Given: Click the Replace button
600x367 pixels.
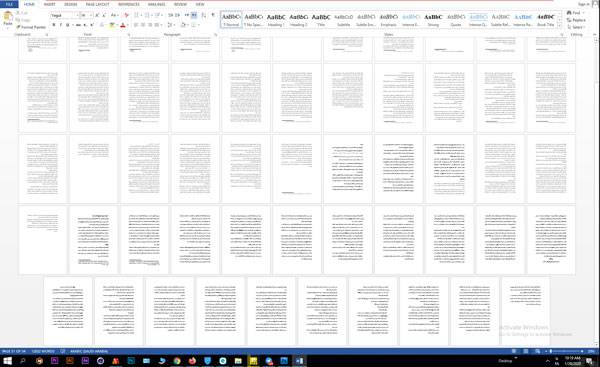Looking at the screenshot, I should tap(576, 20).
